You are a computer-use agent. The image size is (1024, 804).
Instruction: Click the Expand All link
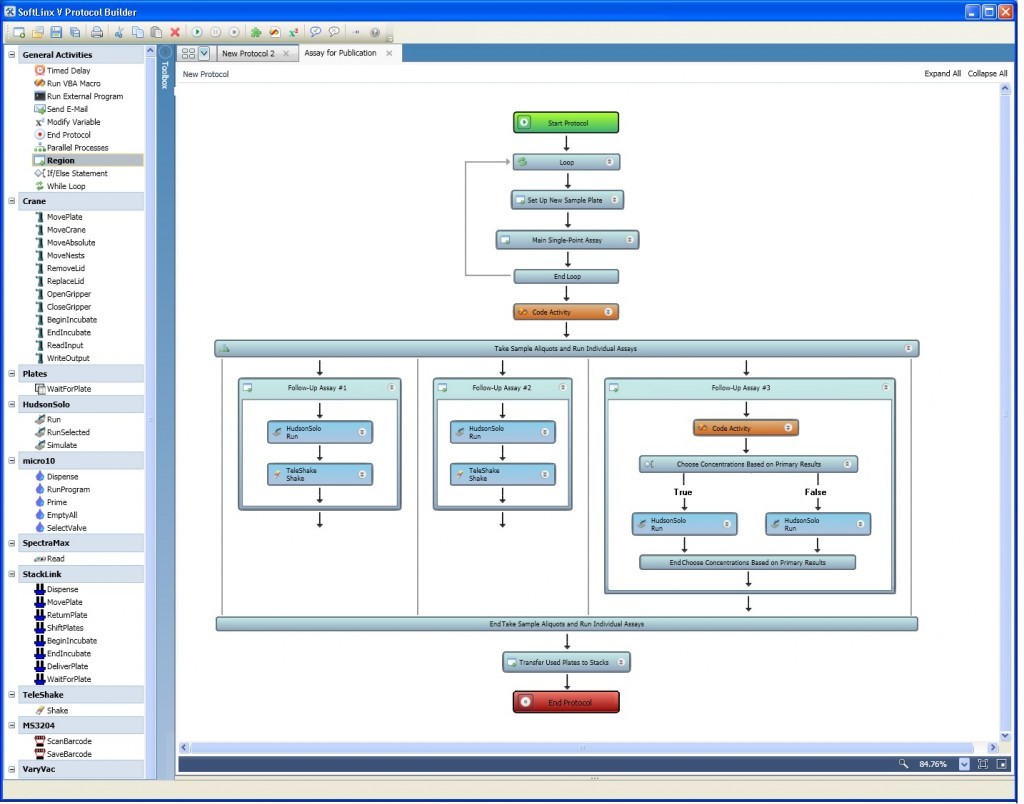click(941, 73)
